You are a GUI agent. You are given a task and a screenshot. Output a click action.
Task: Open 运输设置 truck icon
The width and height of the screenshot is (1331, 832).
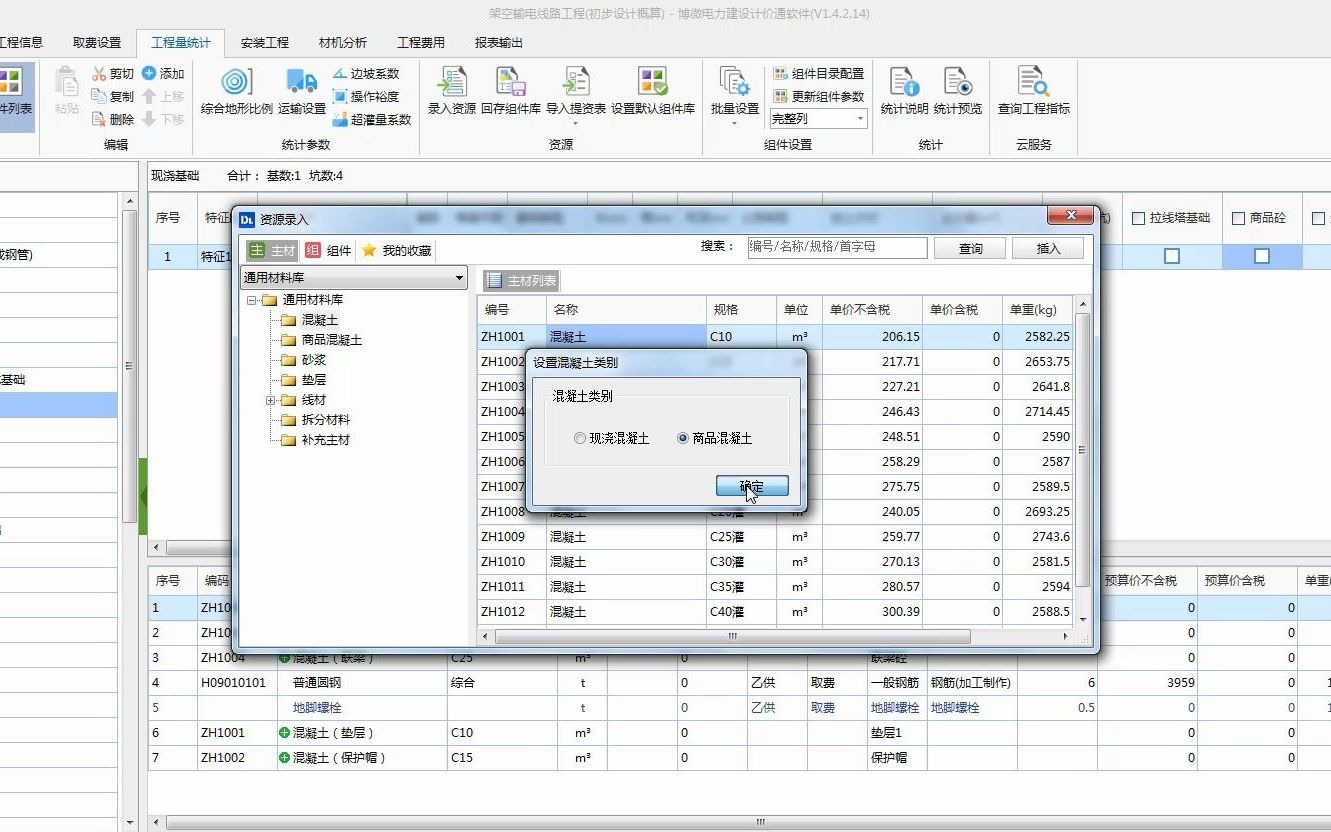pos(301,82)
